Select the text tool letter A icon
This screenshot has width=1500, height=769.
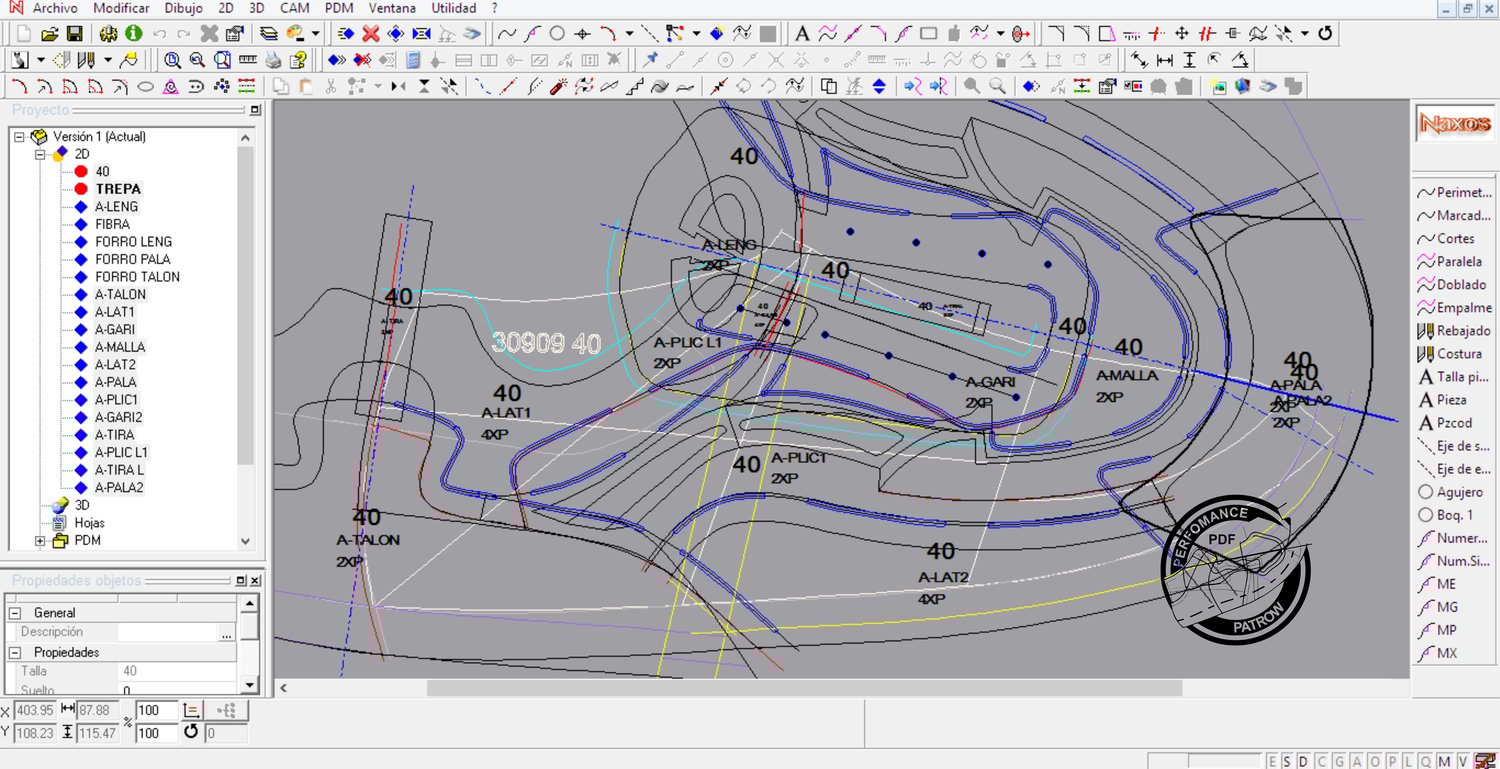801,34
